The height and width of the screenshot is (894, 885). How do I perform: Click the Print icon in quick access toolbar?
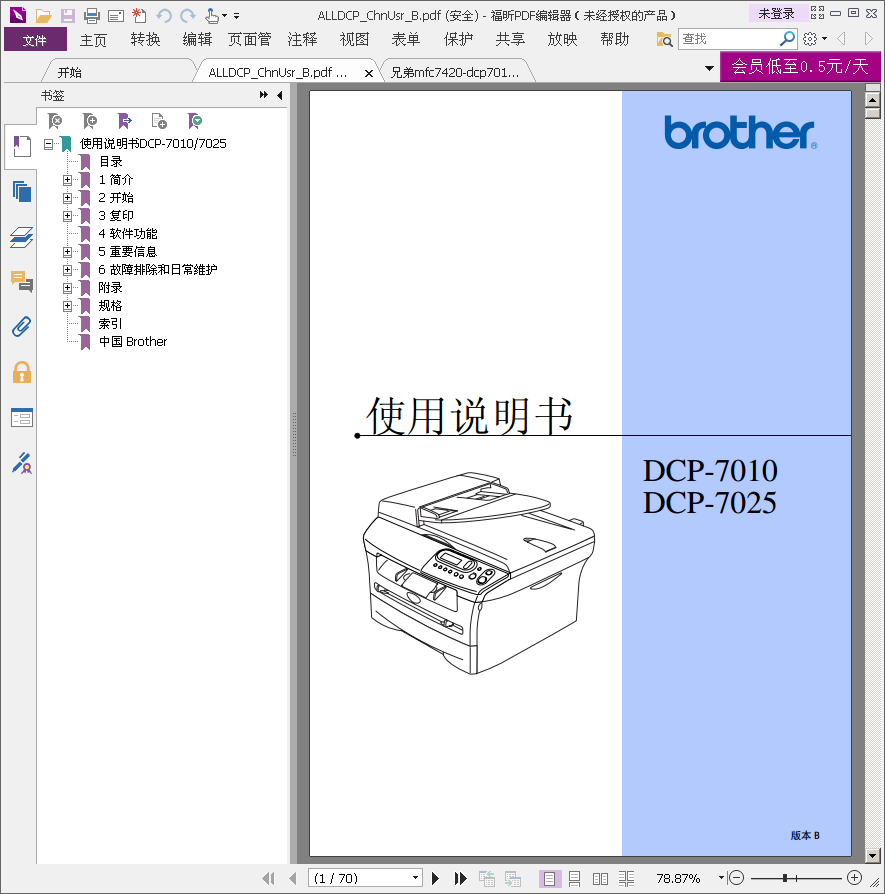point(91,16)
